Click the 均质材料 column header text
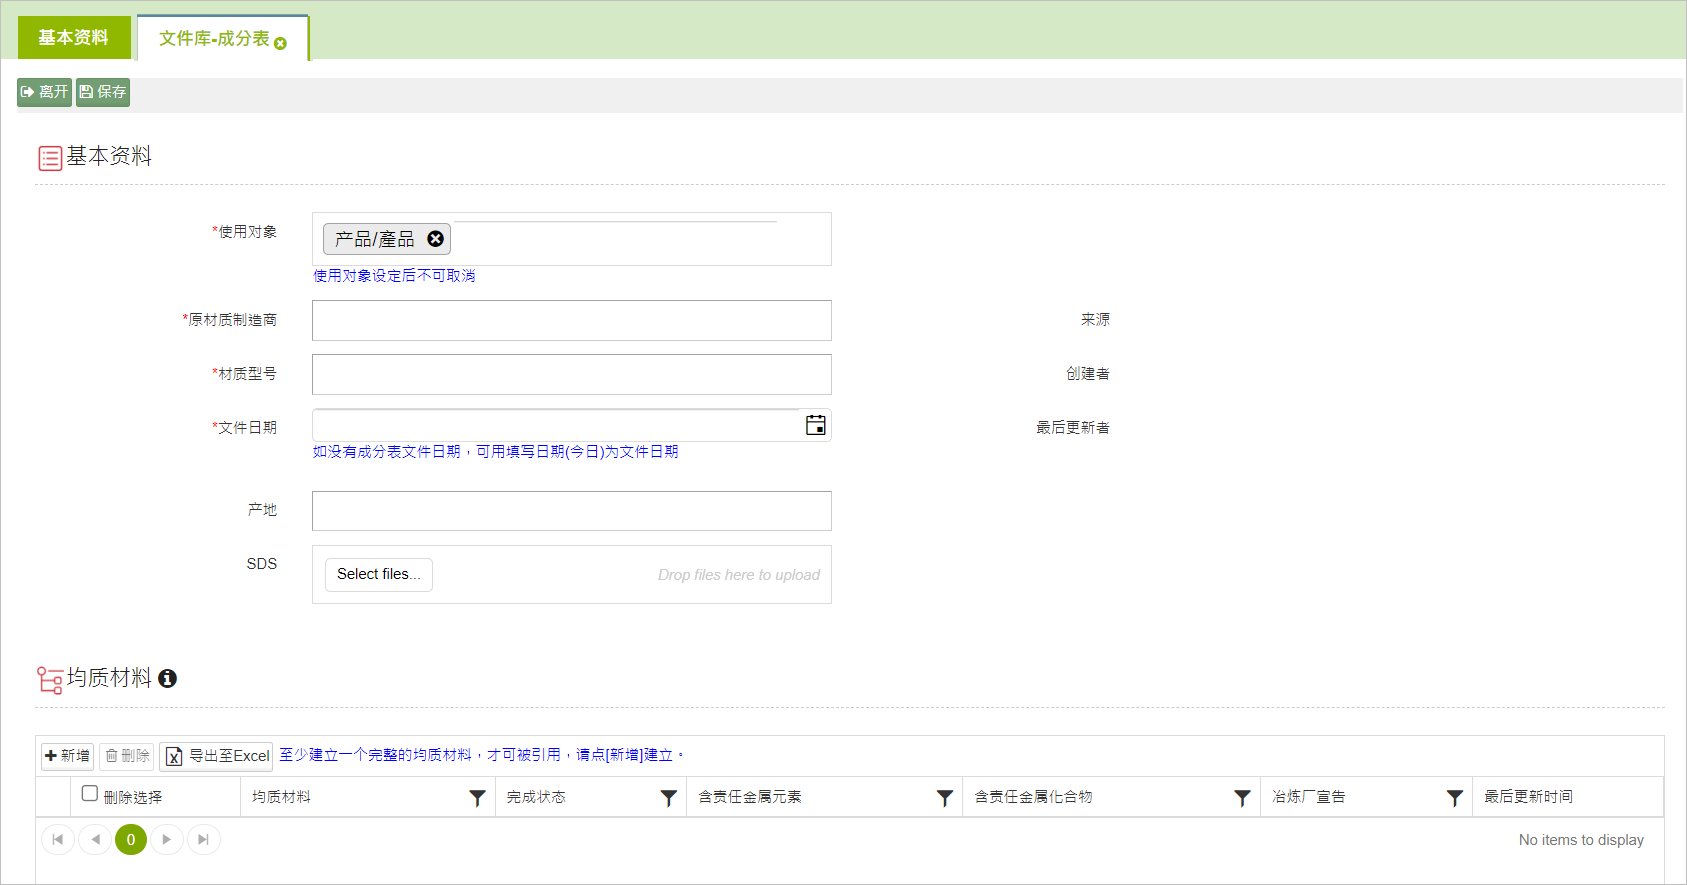1687x885 pixels. [x=281, y=797]
